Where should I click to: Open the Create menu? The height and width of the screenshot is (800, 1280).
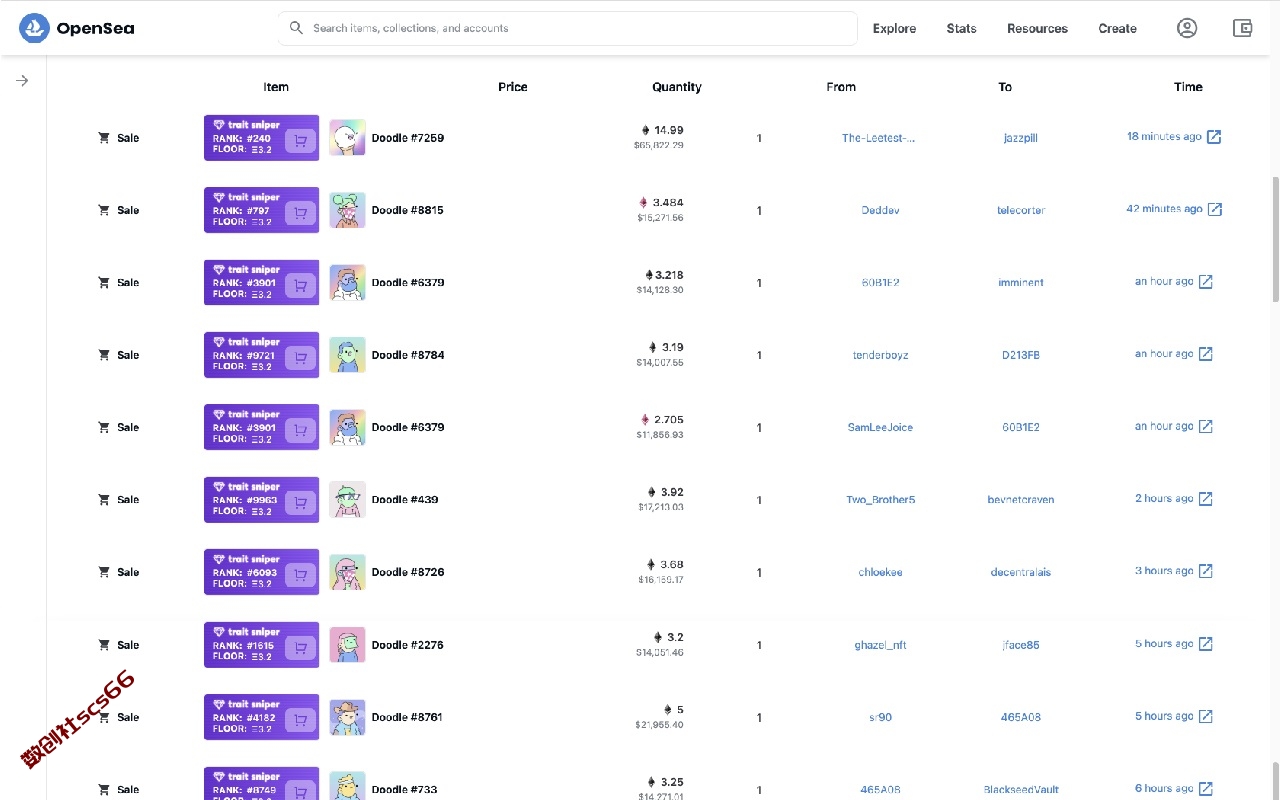pos(1117,28)
